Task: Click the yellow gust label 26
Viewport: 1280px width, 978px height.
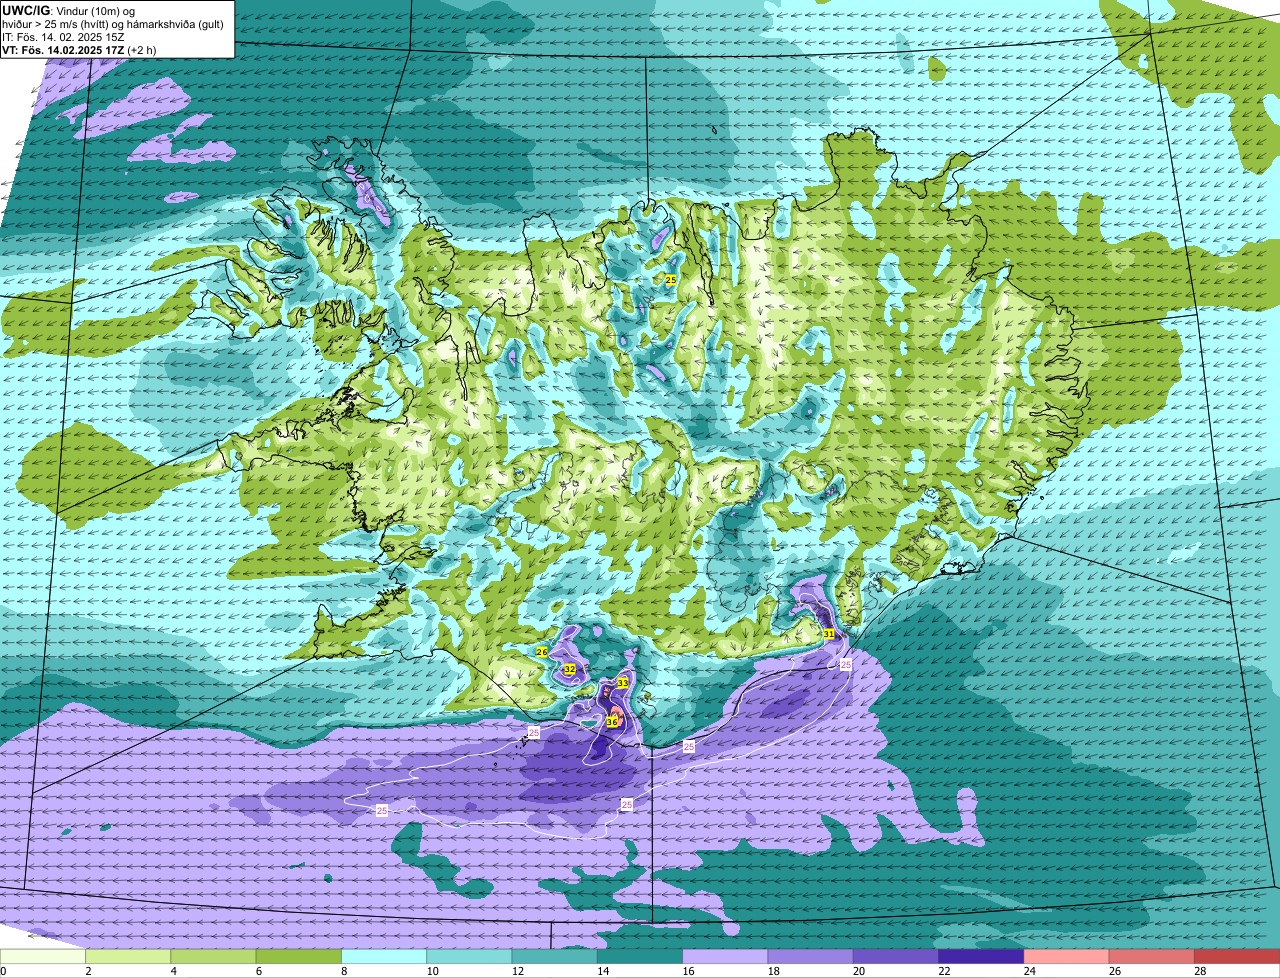Action: coord(541,651)
